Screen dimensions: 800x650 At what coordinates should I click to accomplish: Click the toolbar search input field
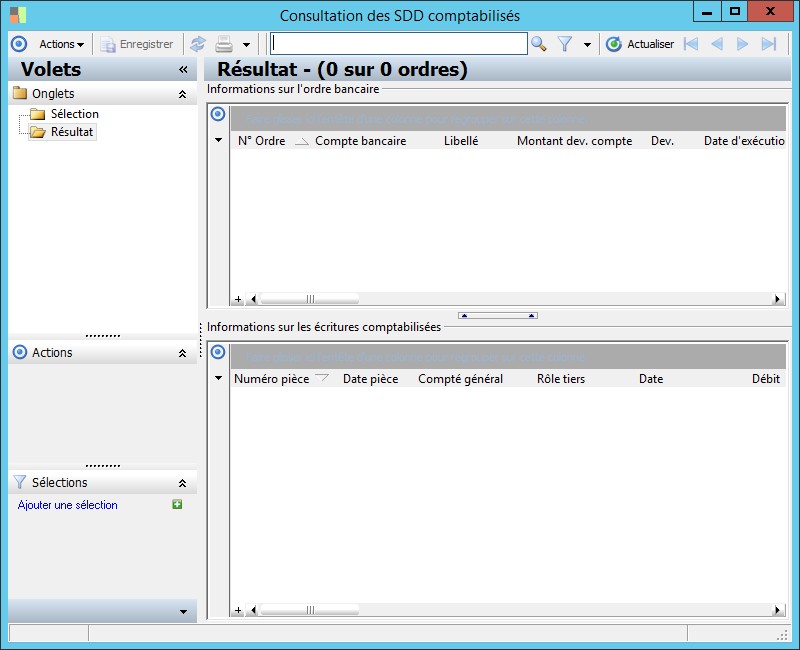point(398,44)
